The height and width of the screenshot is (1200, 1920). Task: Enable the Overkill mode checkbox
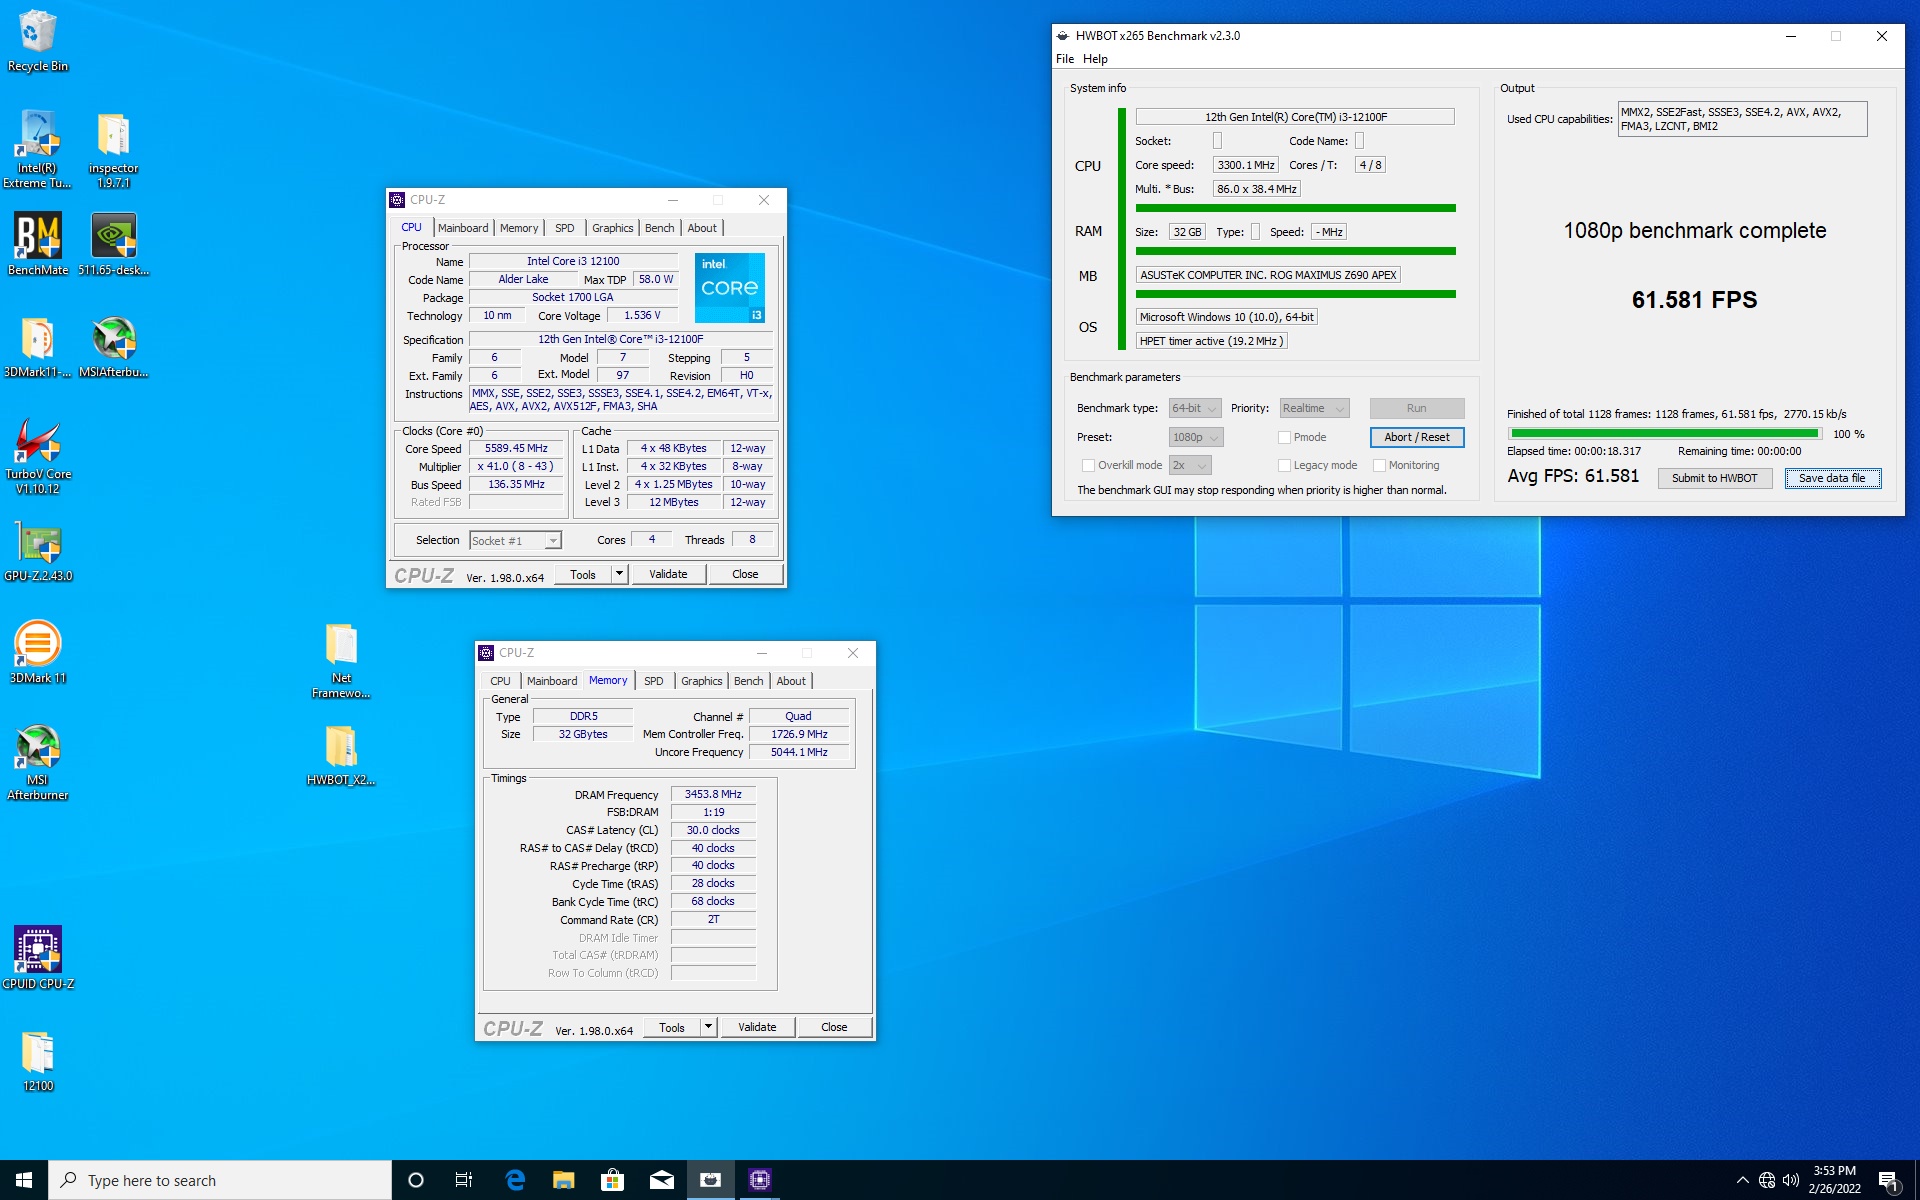(x=1088, y=465)
